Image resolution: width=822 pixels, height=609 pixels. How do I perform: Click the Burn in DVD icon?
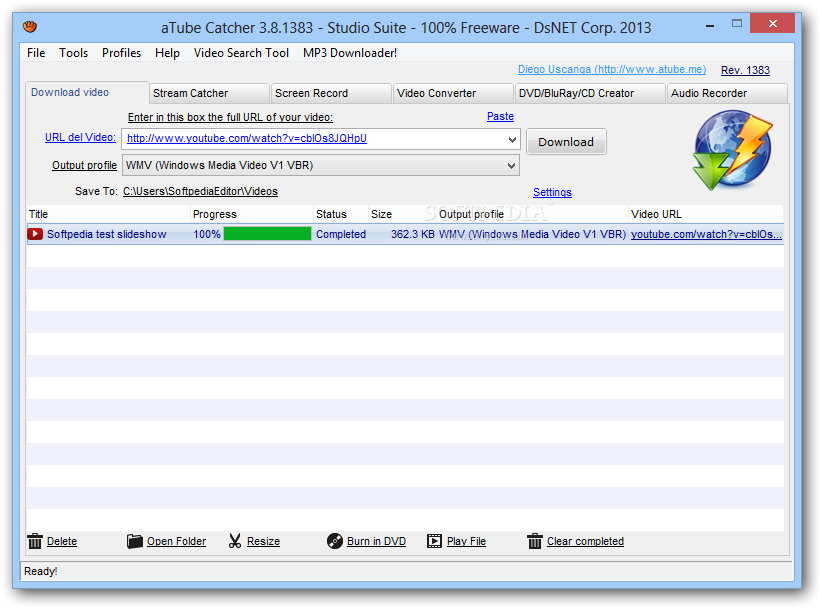tap(334, 541)
